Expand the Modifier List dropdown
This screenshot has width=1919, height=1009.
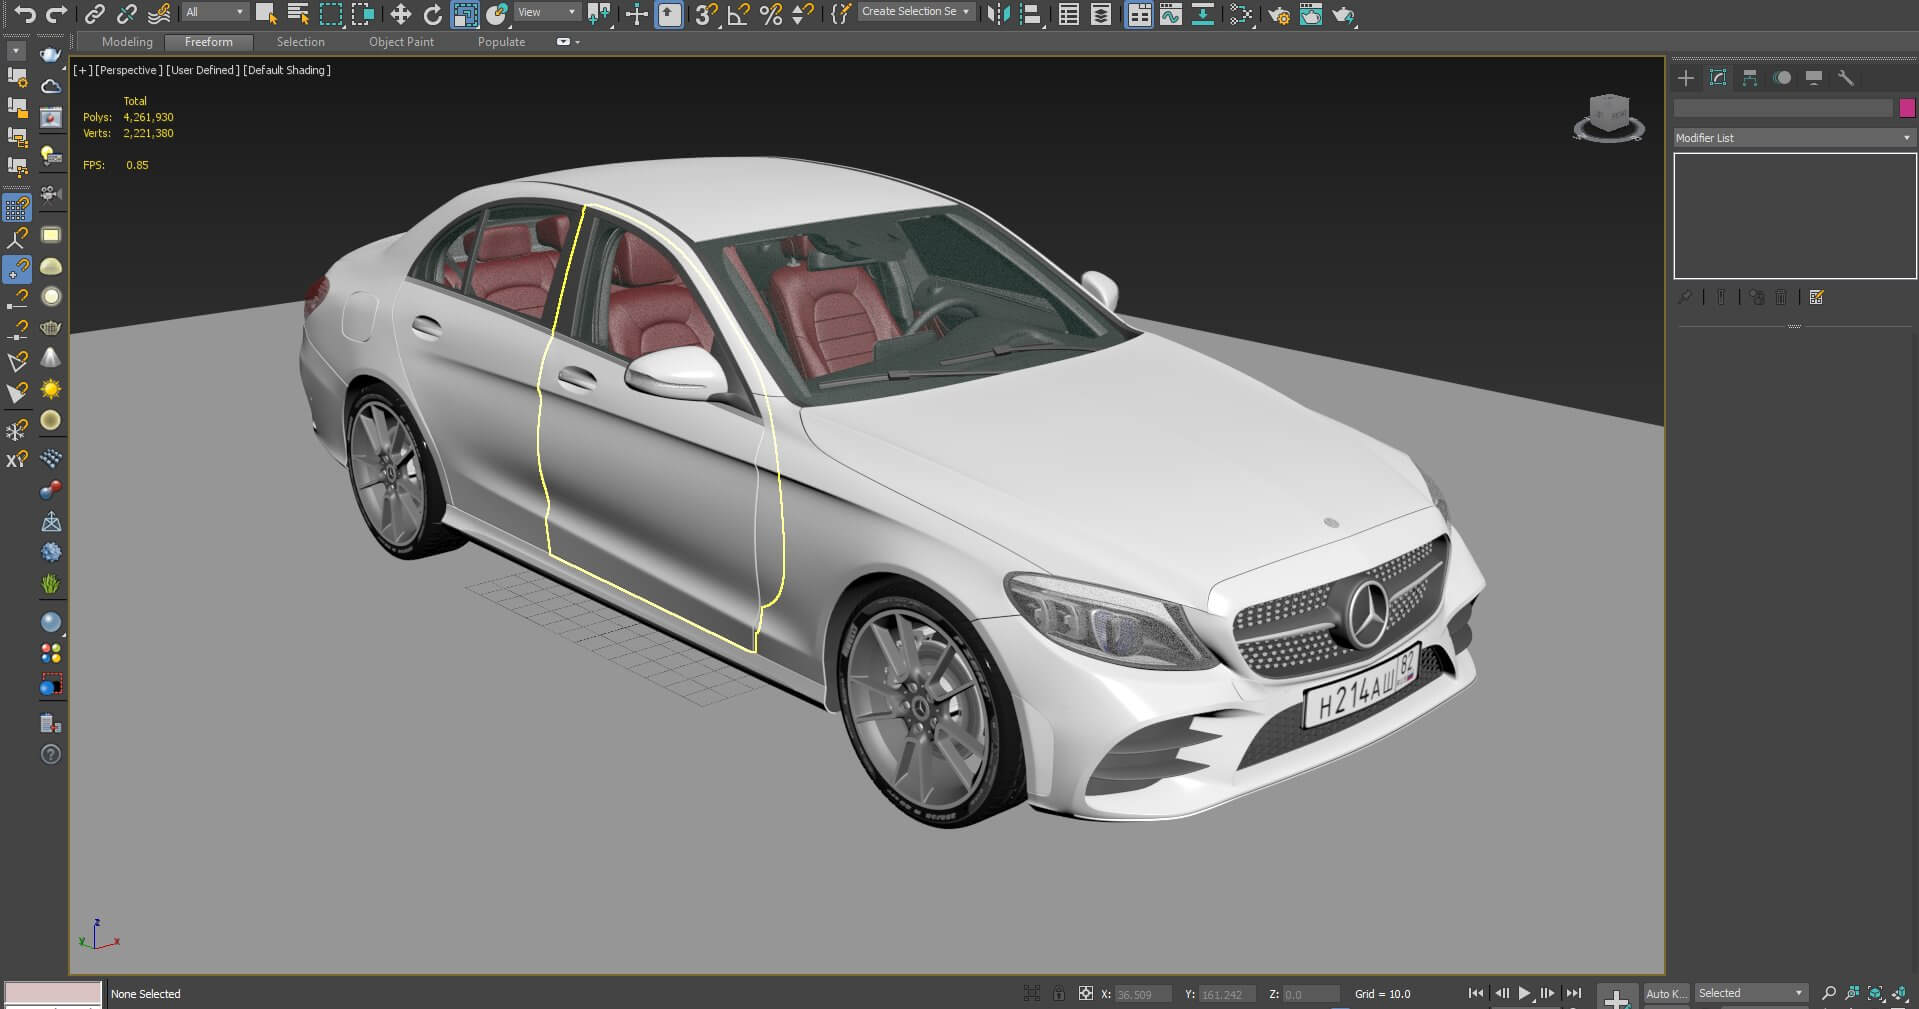(x=1795, y=138)
